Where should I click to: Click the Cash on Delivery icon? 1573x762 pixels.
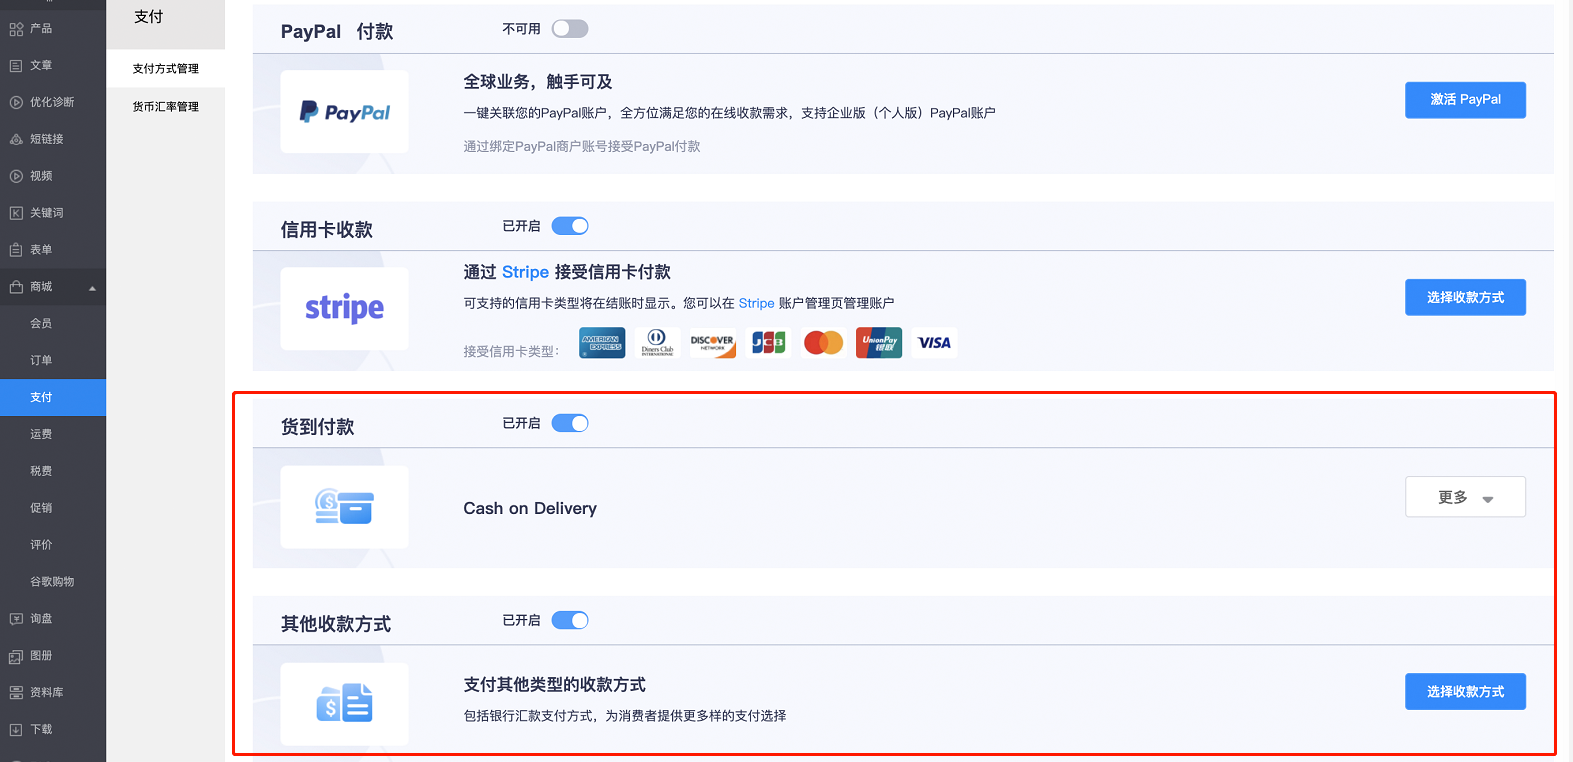pyautogui.click(x=344, y=507)
